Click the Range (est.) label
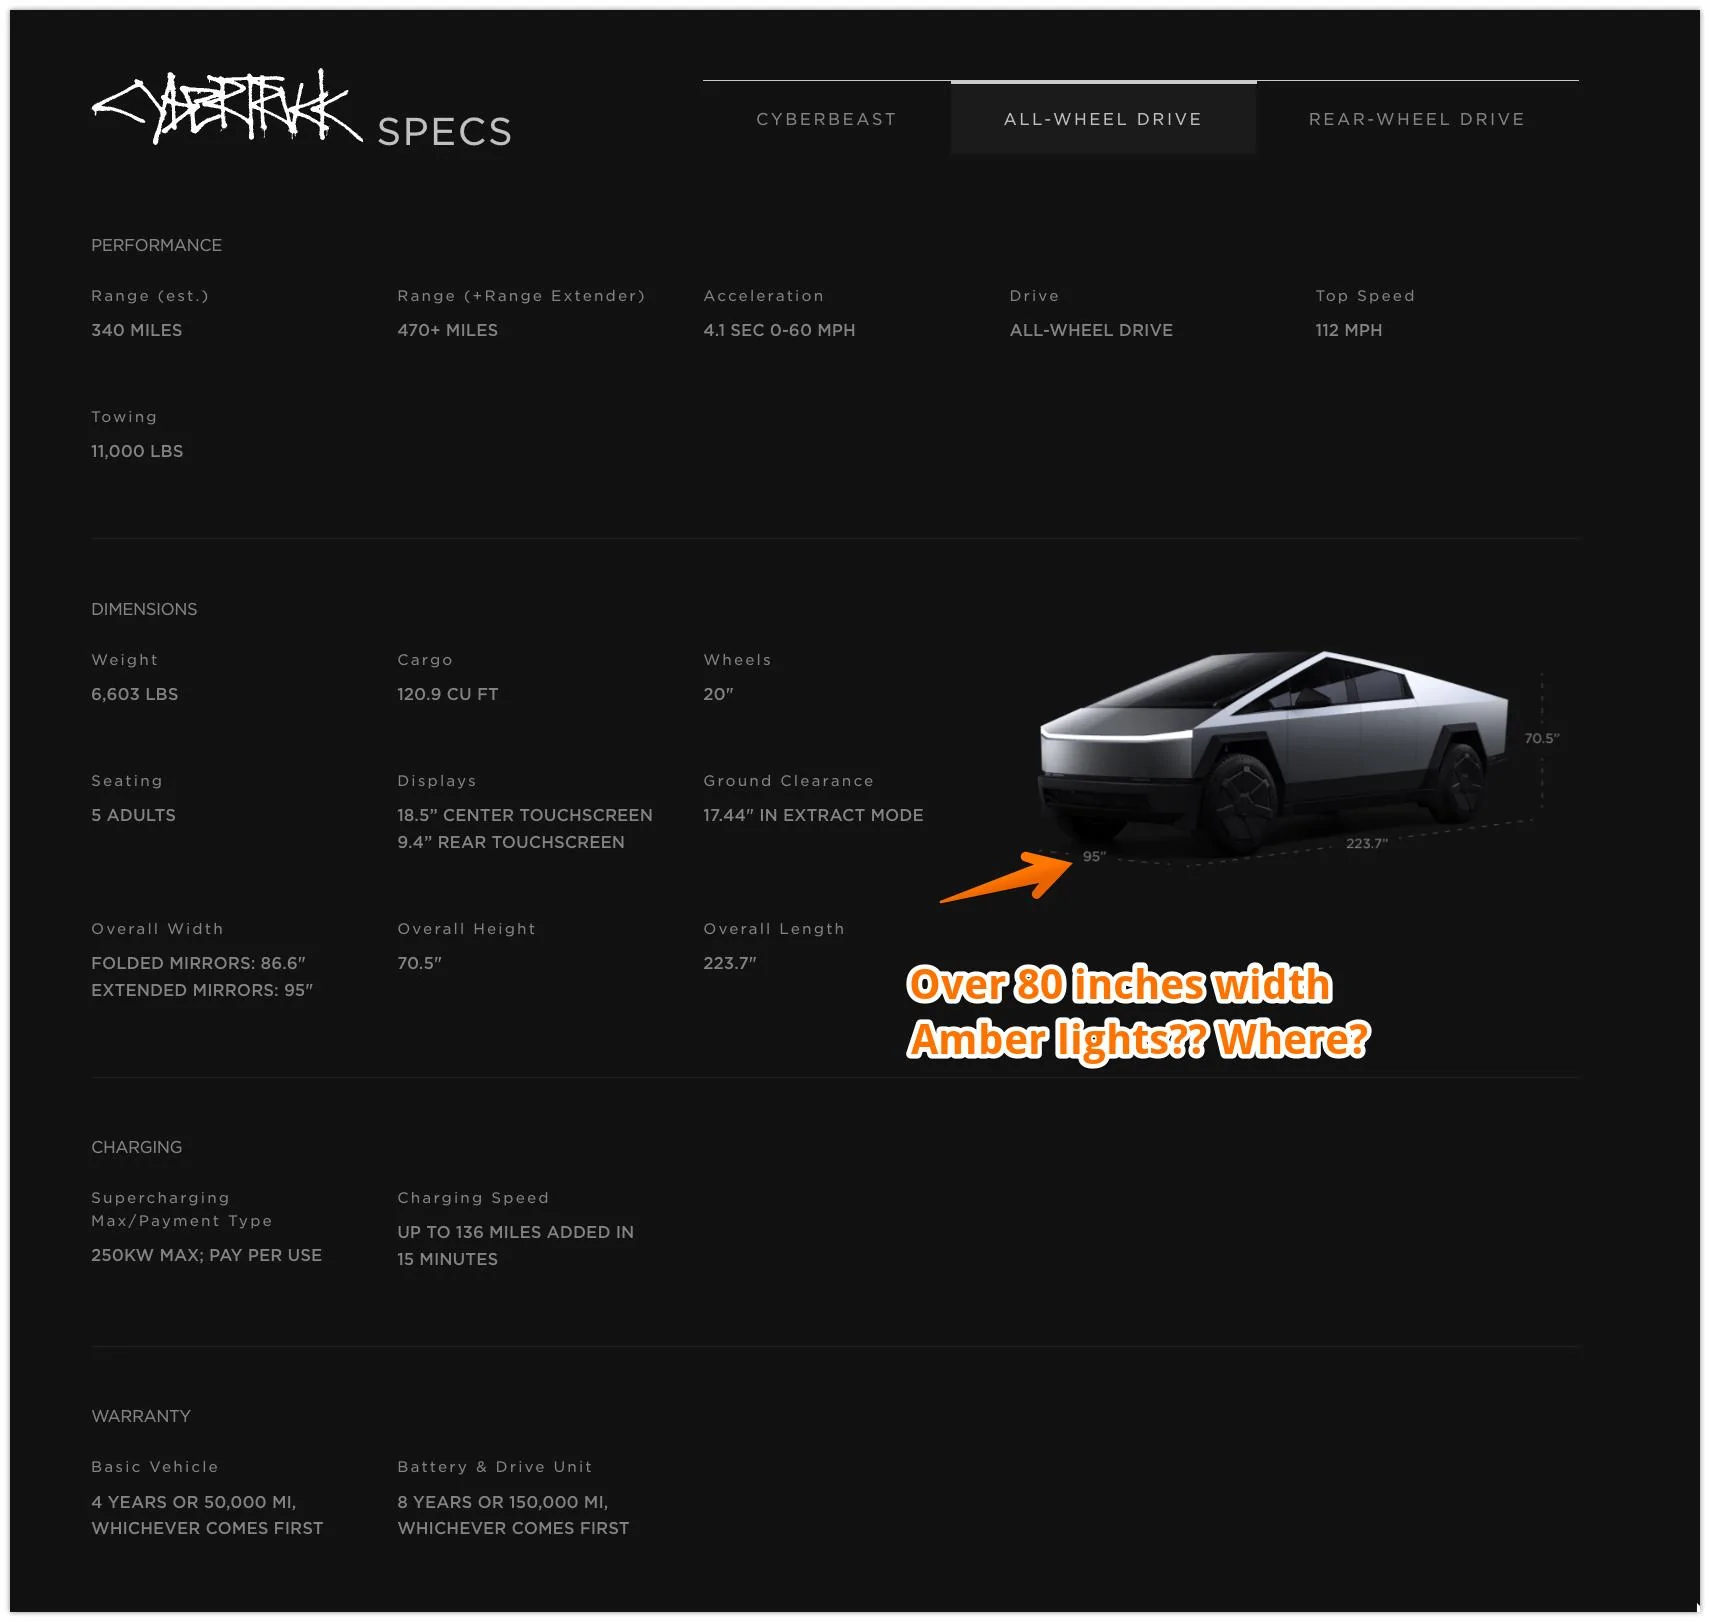This screenshot has width=1710, height=1622. click(150, 296)
